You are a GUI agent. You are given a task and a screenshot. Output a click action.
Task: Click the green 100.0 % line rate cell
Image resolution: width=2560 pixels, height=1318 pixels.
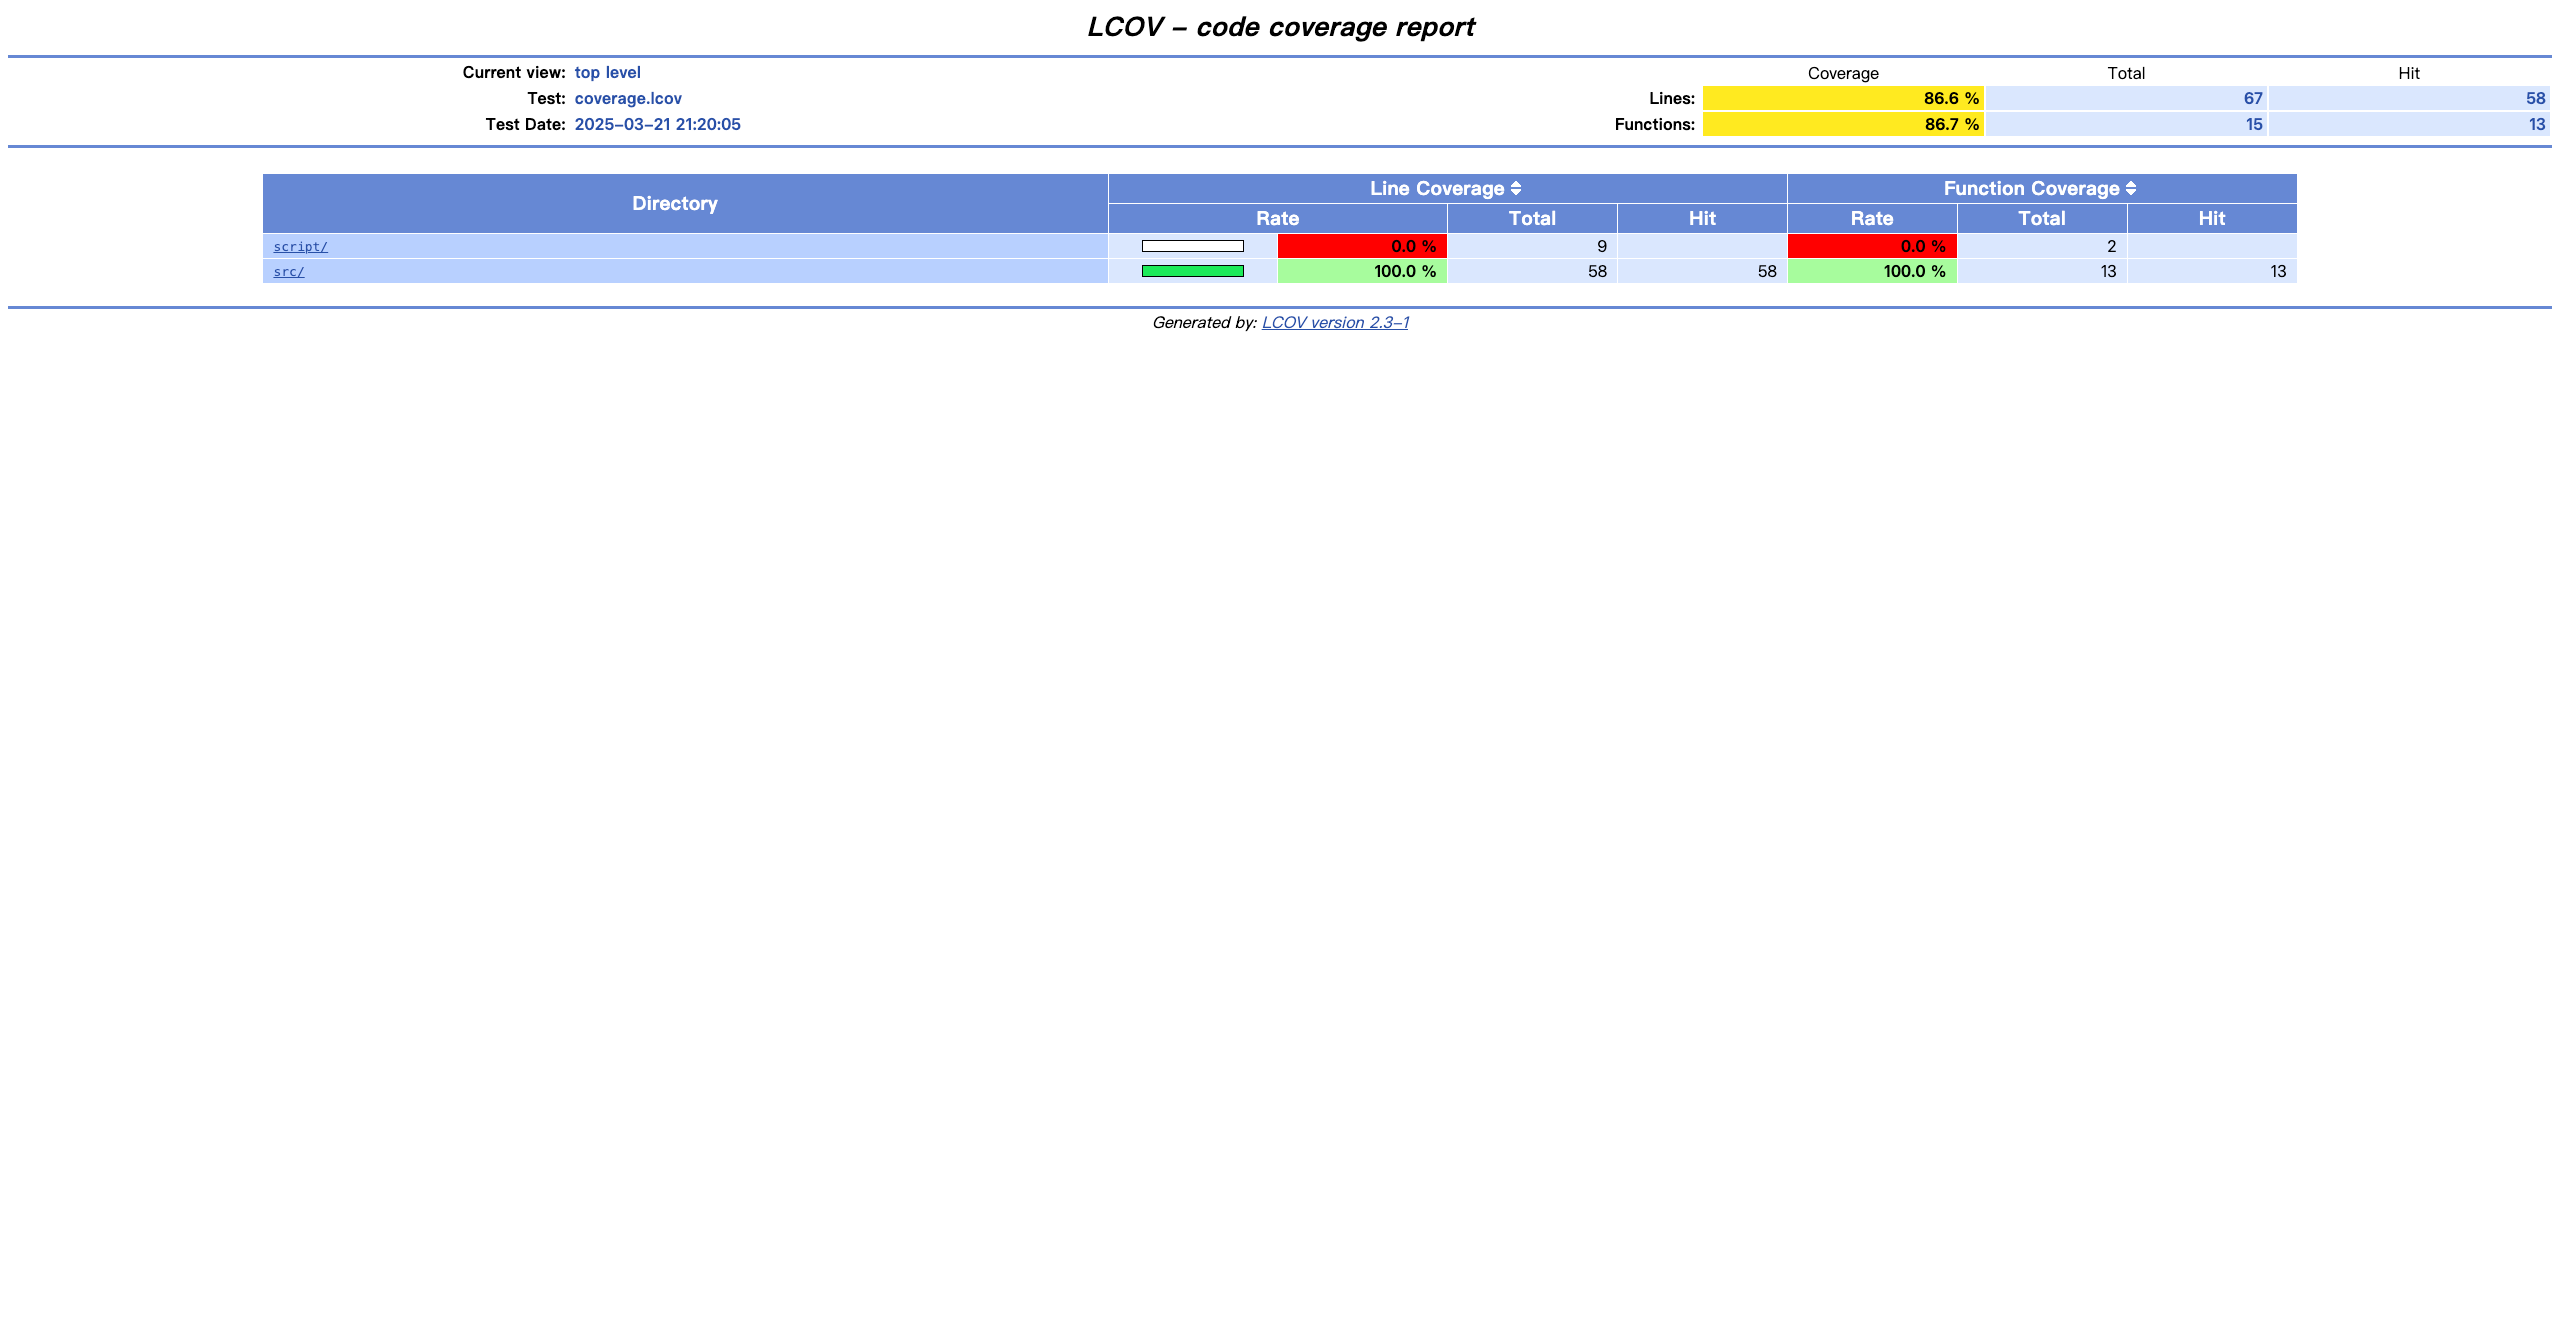pos(1362,271)
